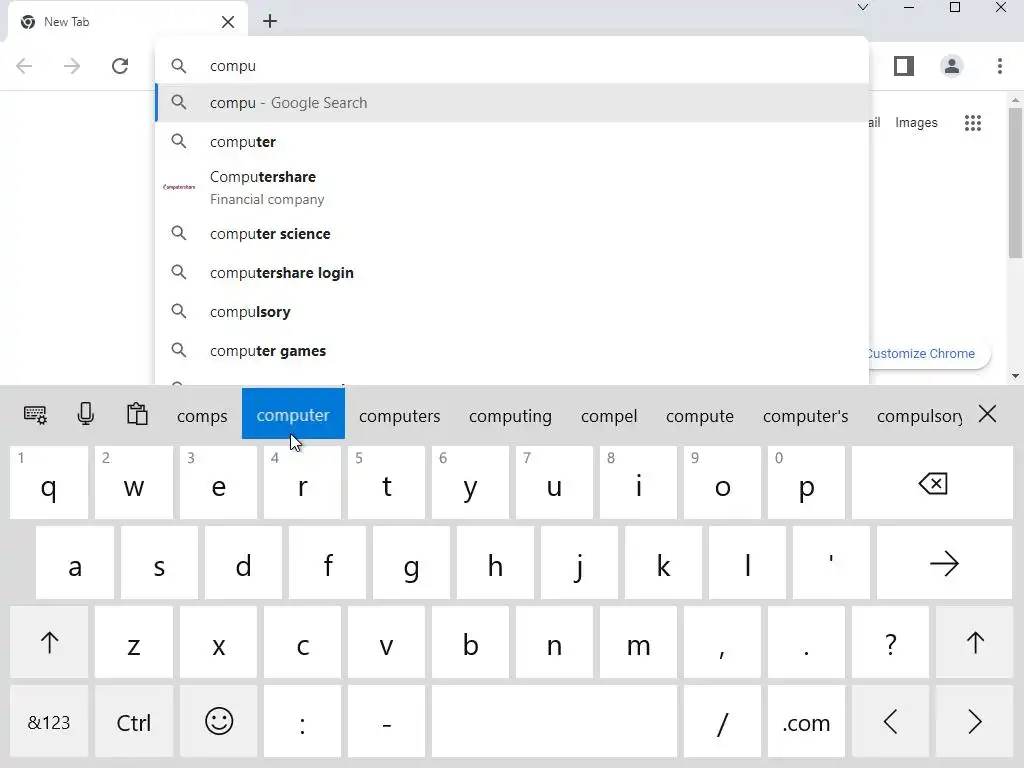This screenshot has height=768, width=1024.
Task: Select the 'comps' keyboard suggestion
Action: point(202,415)
